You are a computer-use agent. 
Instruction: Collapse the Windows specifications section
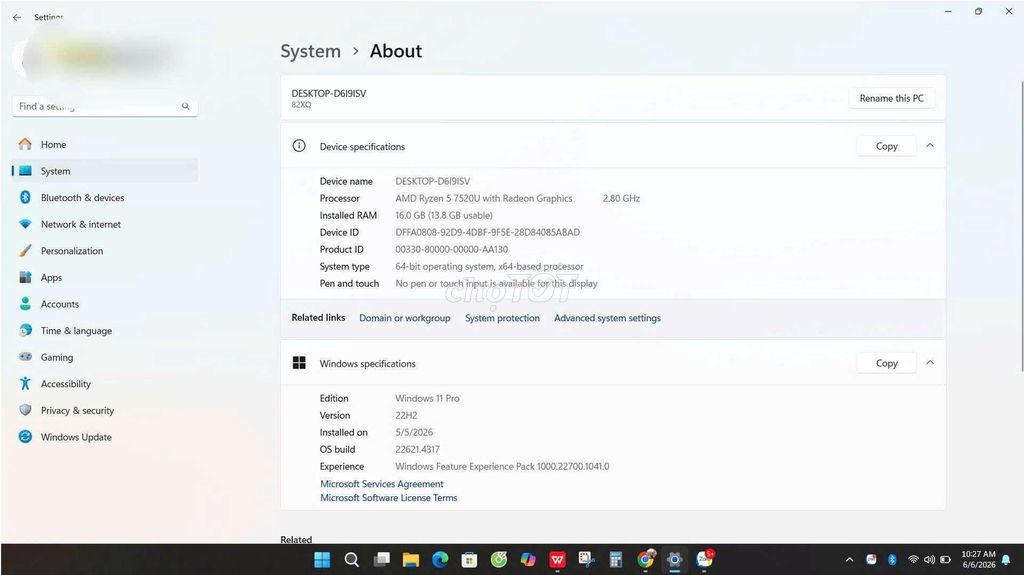[930, 363]
